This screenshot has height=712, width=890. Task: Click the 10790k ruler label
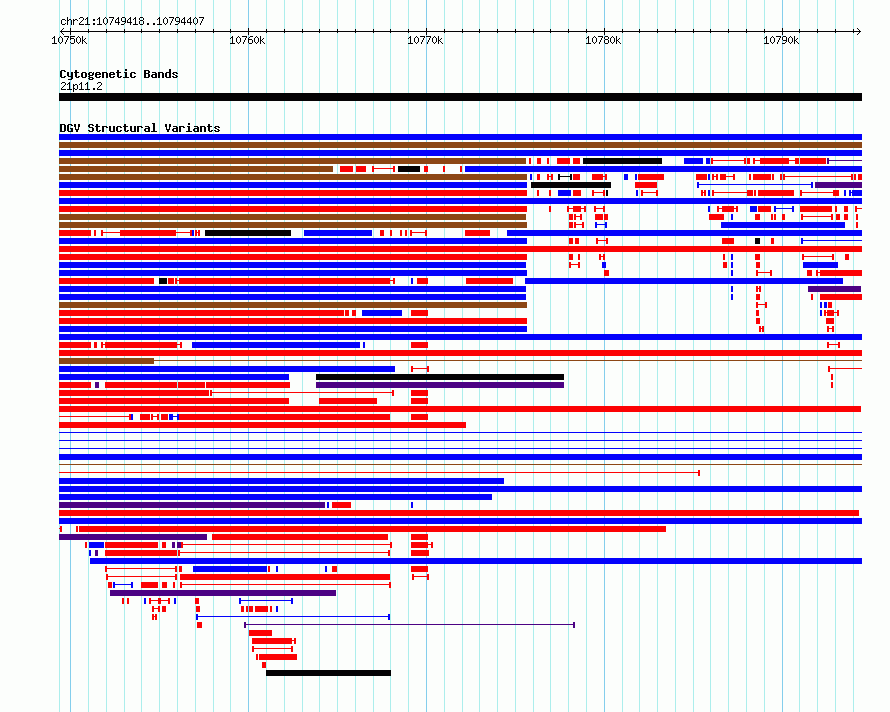[x=781, y=40]
